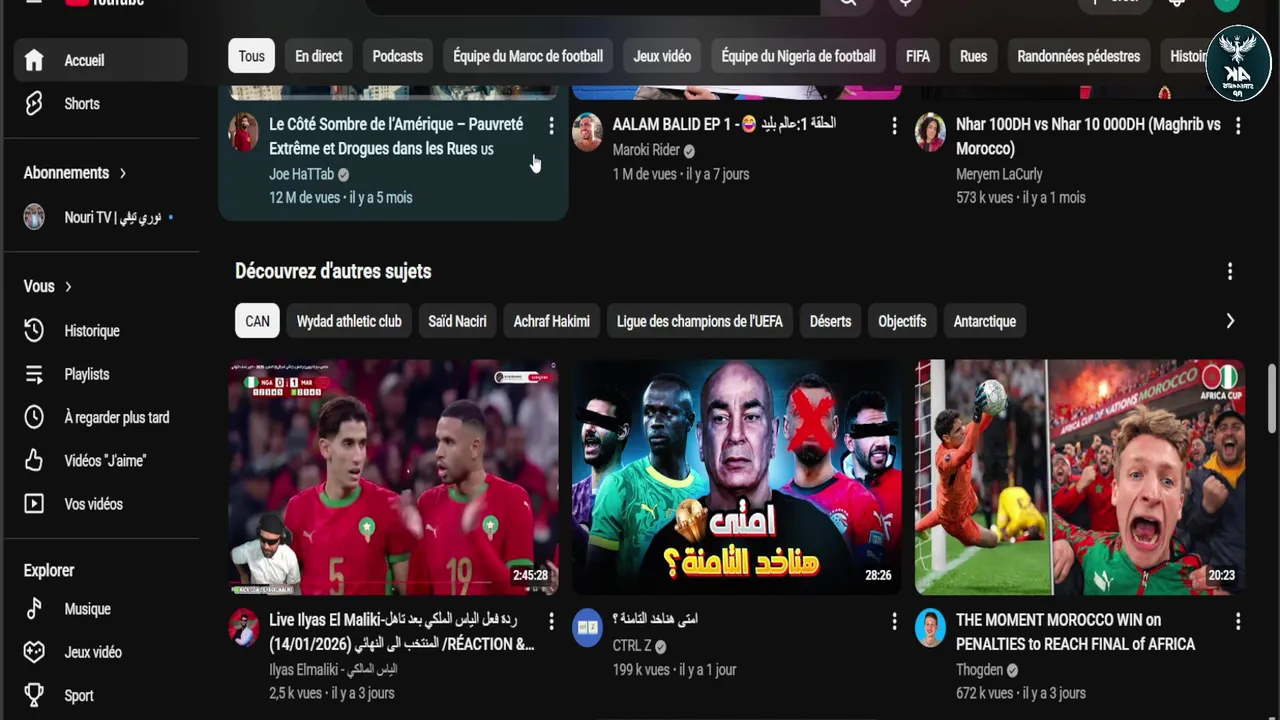Select the Jeux vidéo filter chip at top

(662, 56)
